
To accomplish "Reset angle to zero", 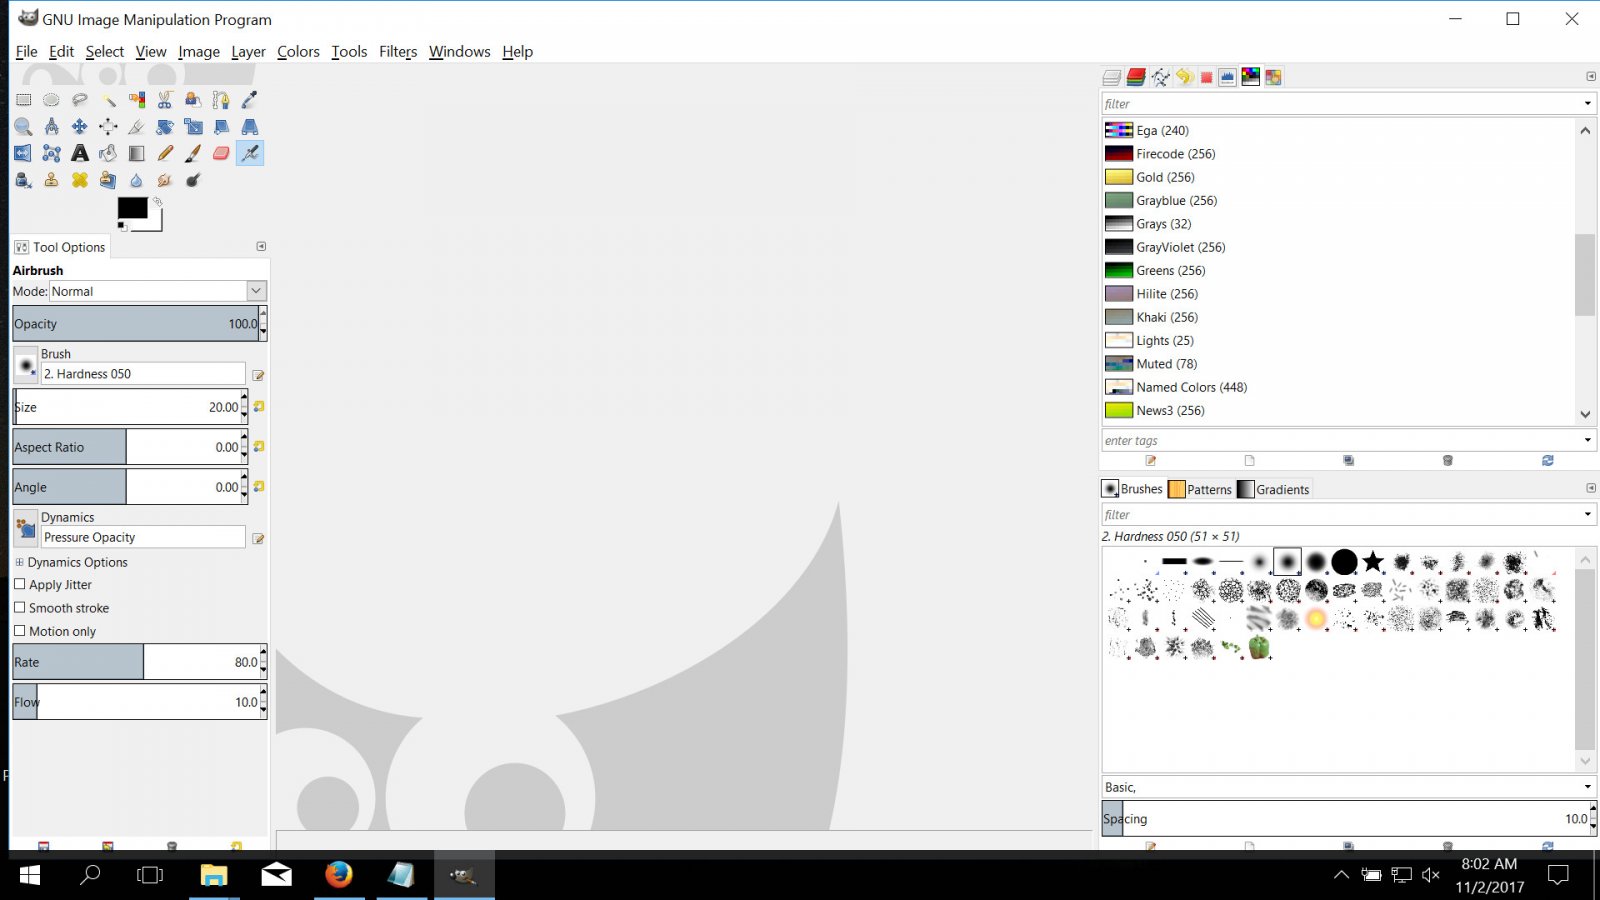I will pos(259,487).
